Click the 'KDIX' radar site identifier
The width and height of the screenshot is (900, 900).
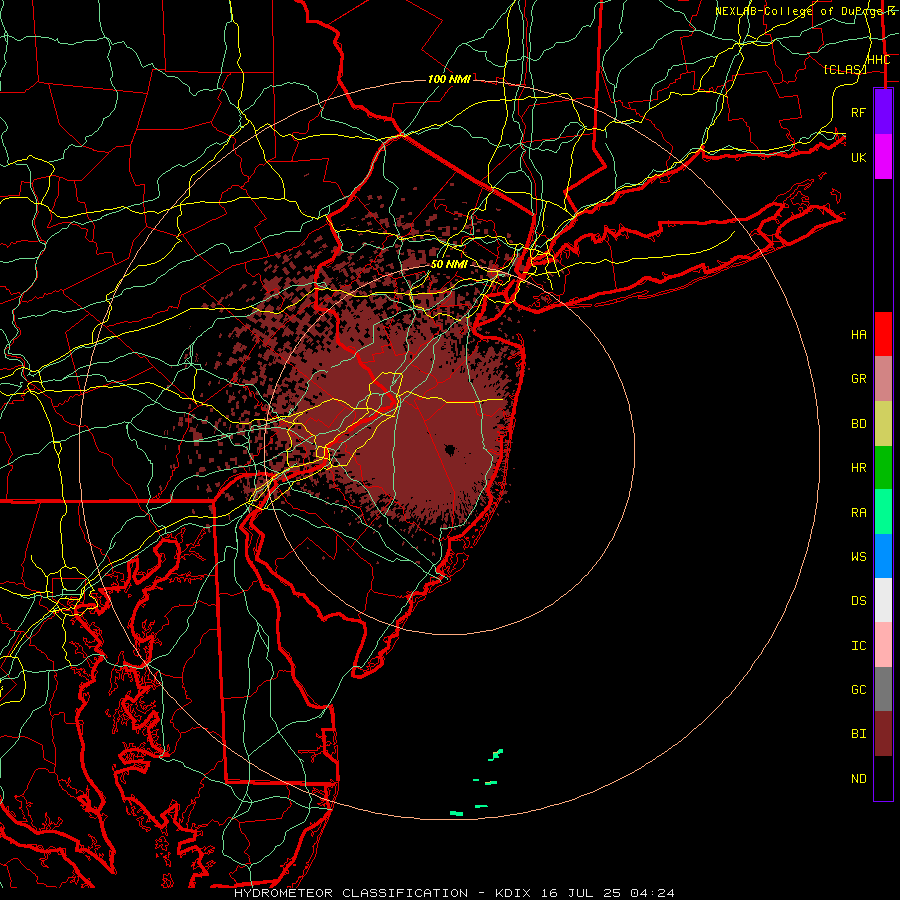coord(513,893)
